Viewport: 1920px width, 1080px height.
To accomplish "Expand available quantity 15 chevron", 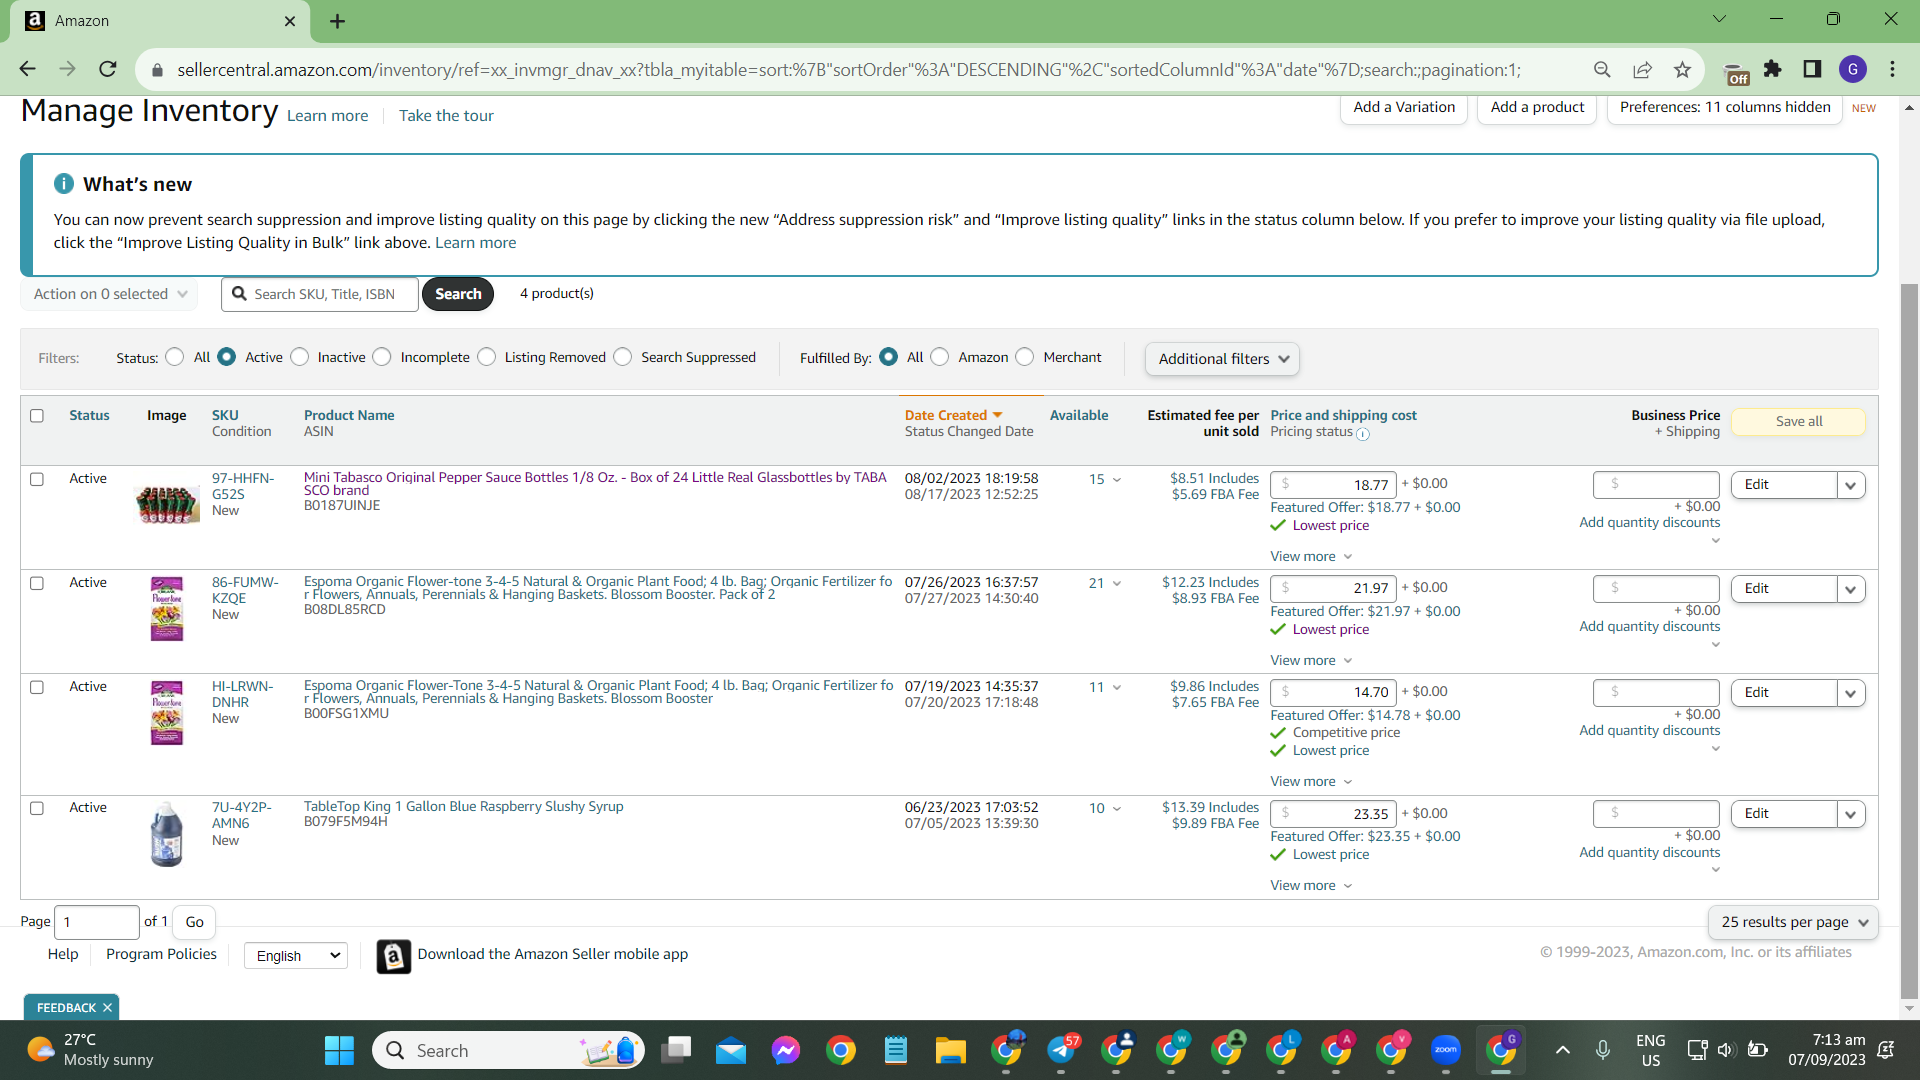I will click(x=1117, y=480).
